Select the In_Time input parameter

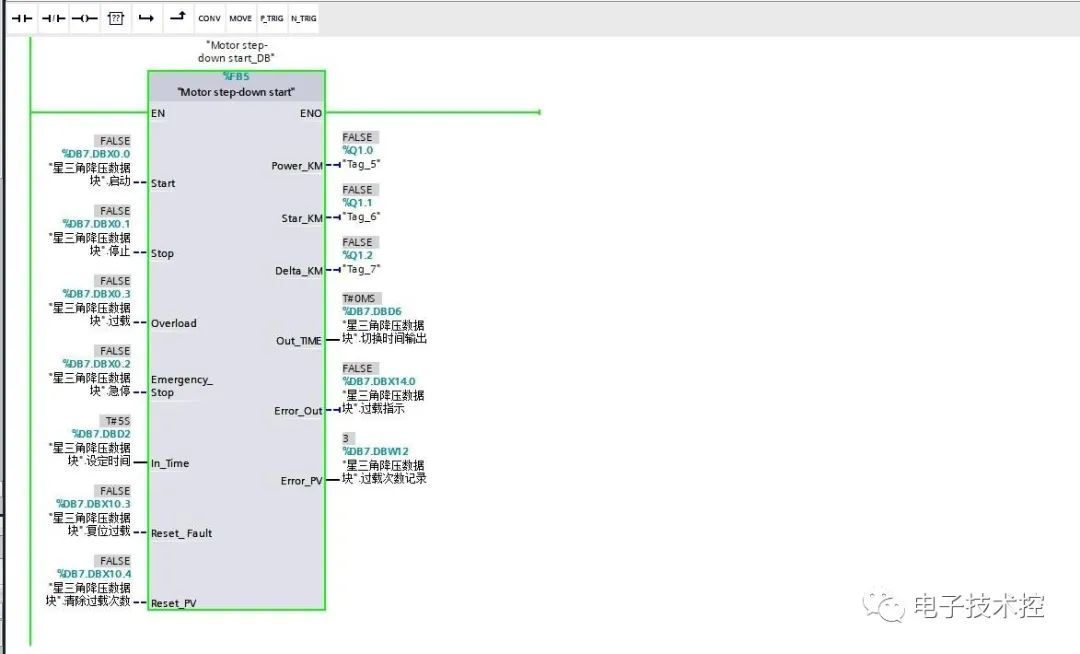(x=170, y=463)
